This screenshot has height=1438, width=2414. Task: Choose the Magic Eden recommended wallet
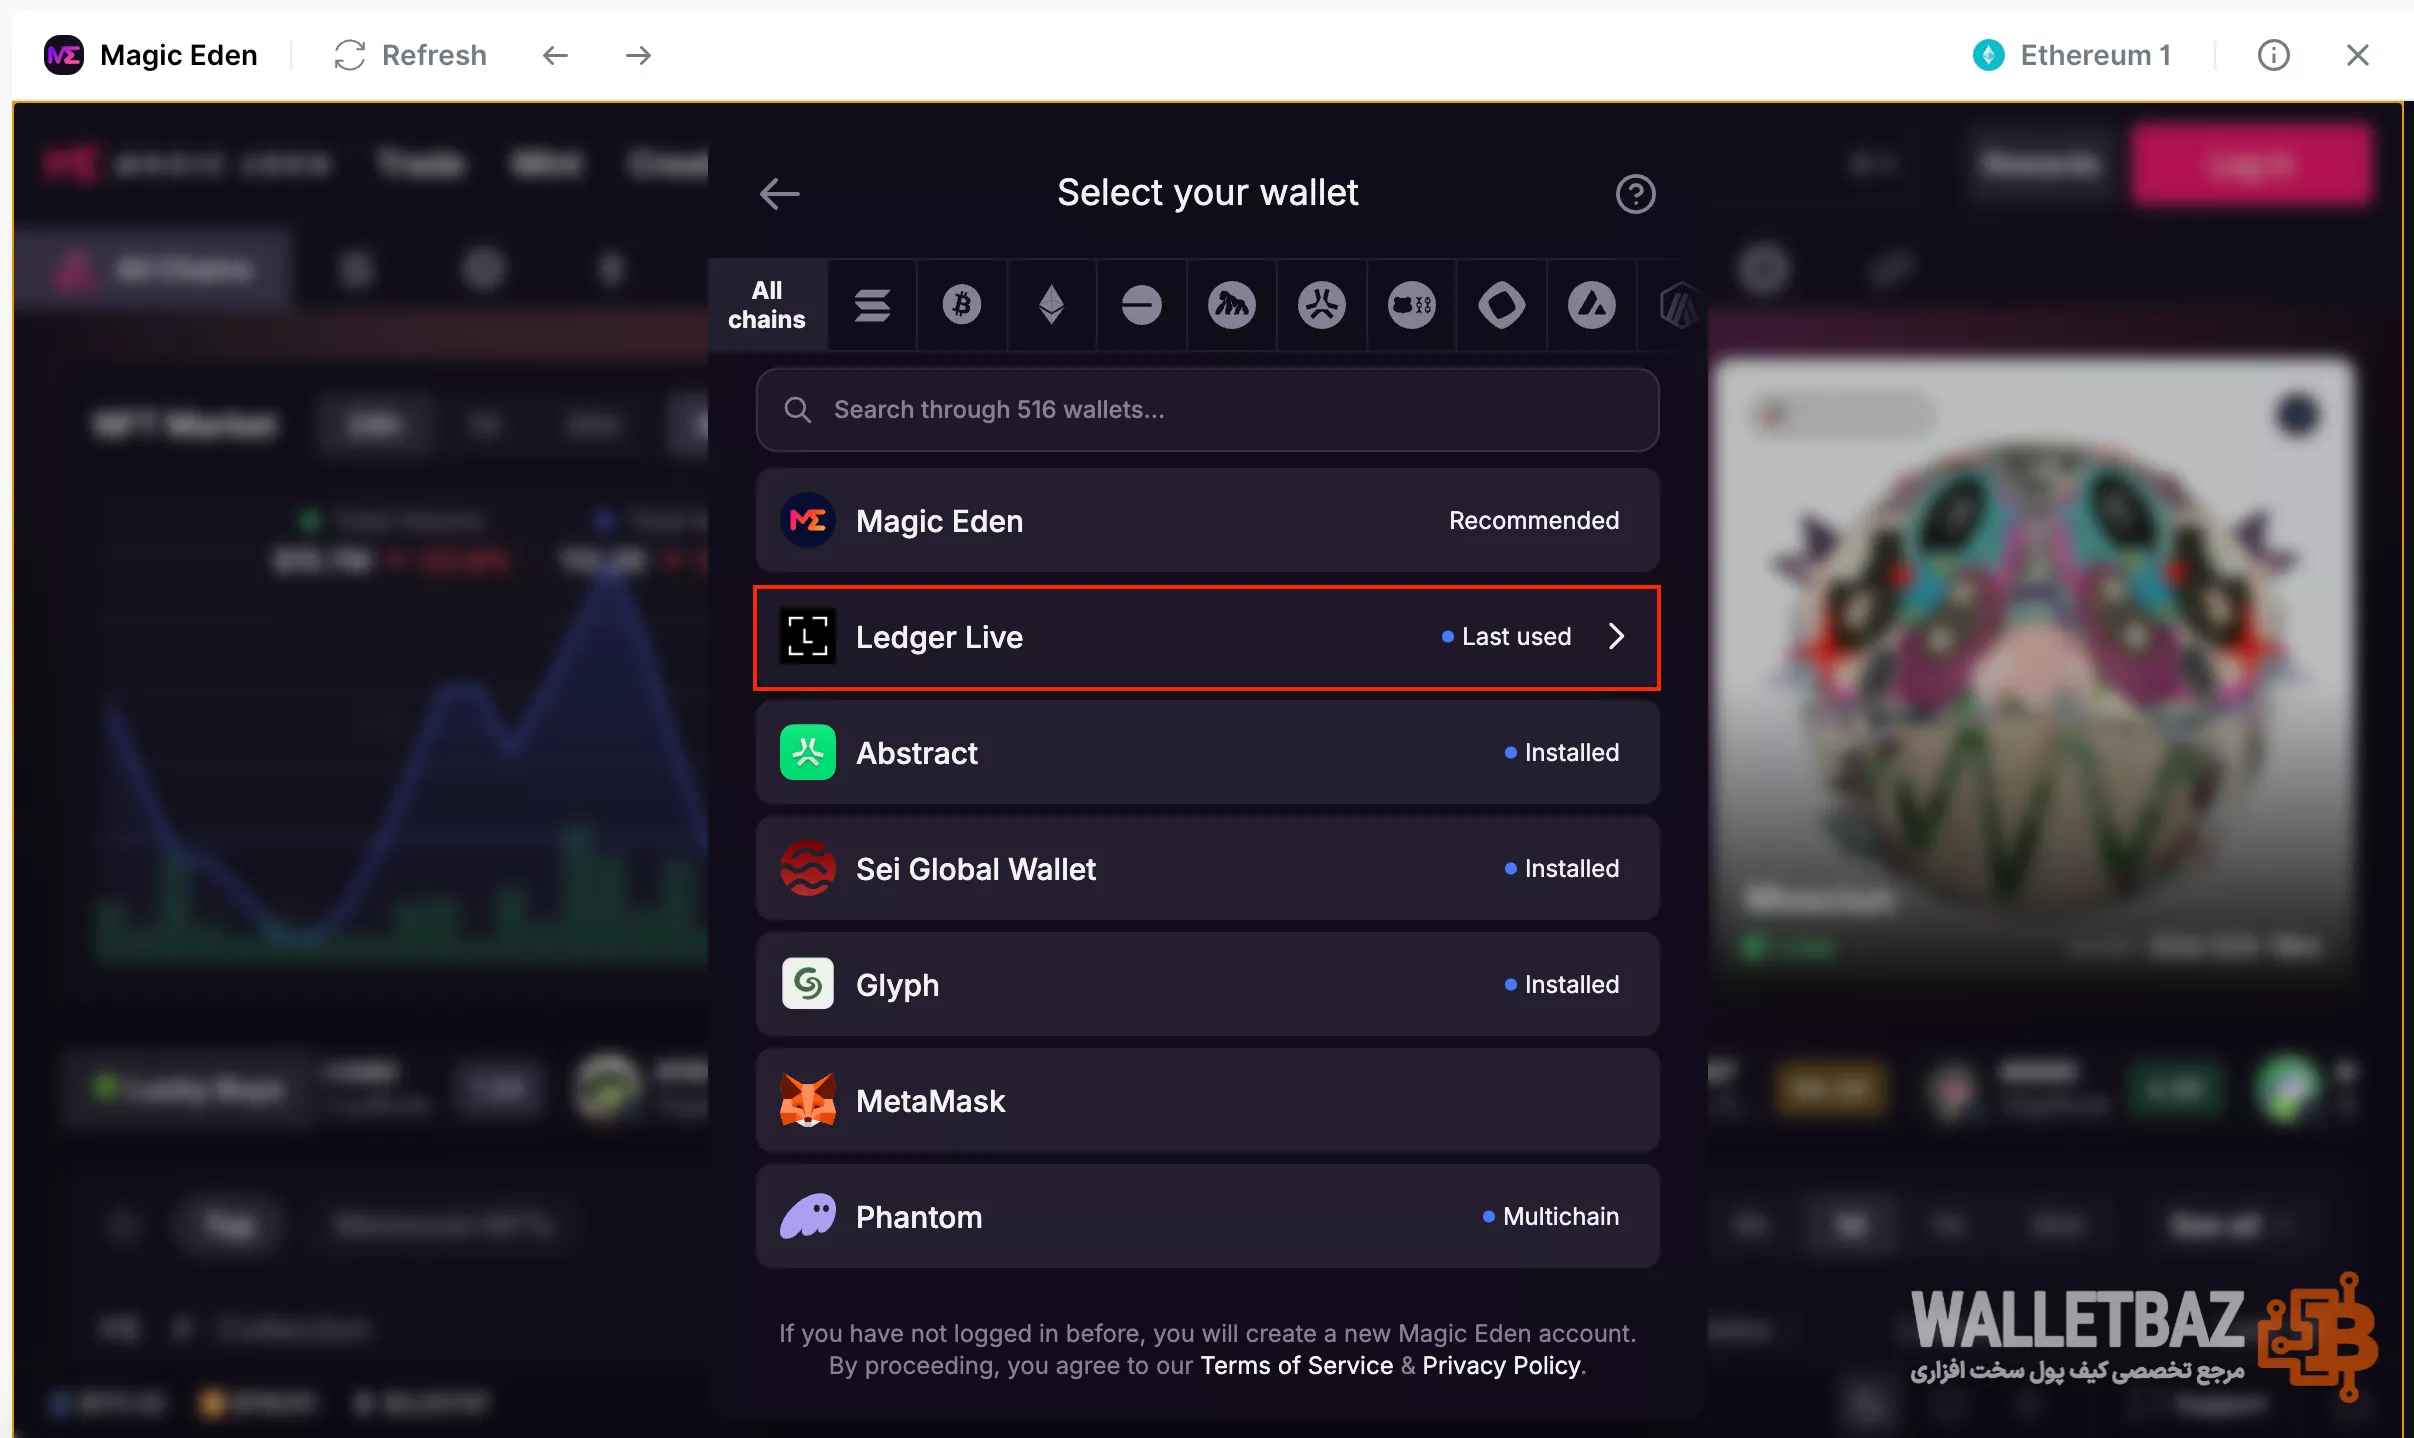point(1208,521)
